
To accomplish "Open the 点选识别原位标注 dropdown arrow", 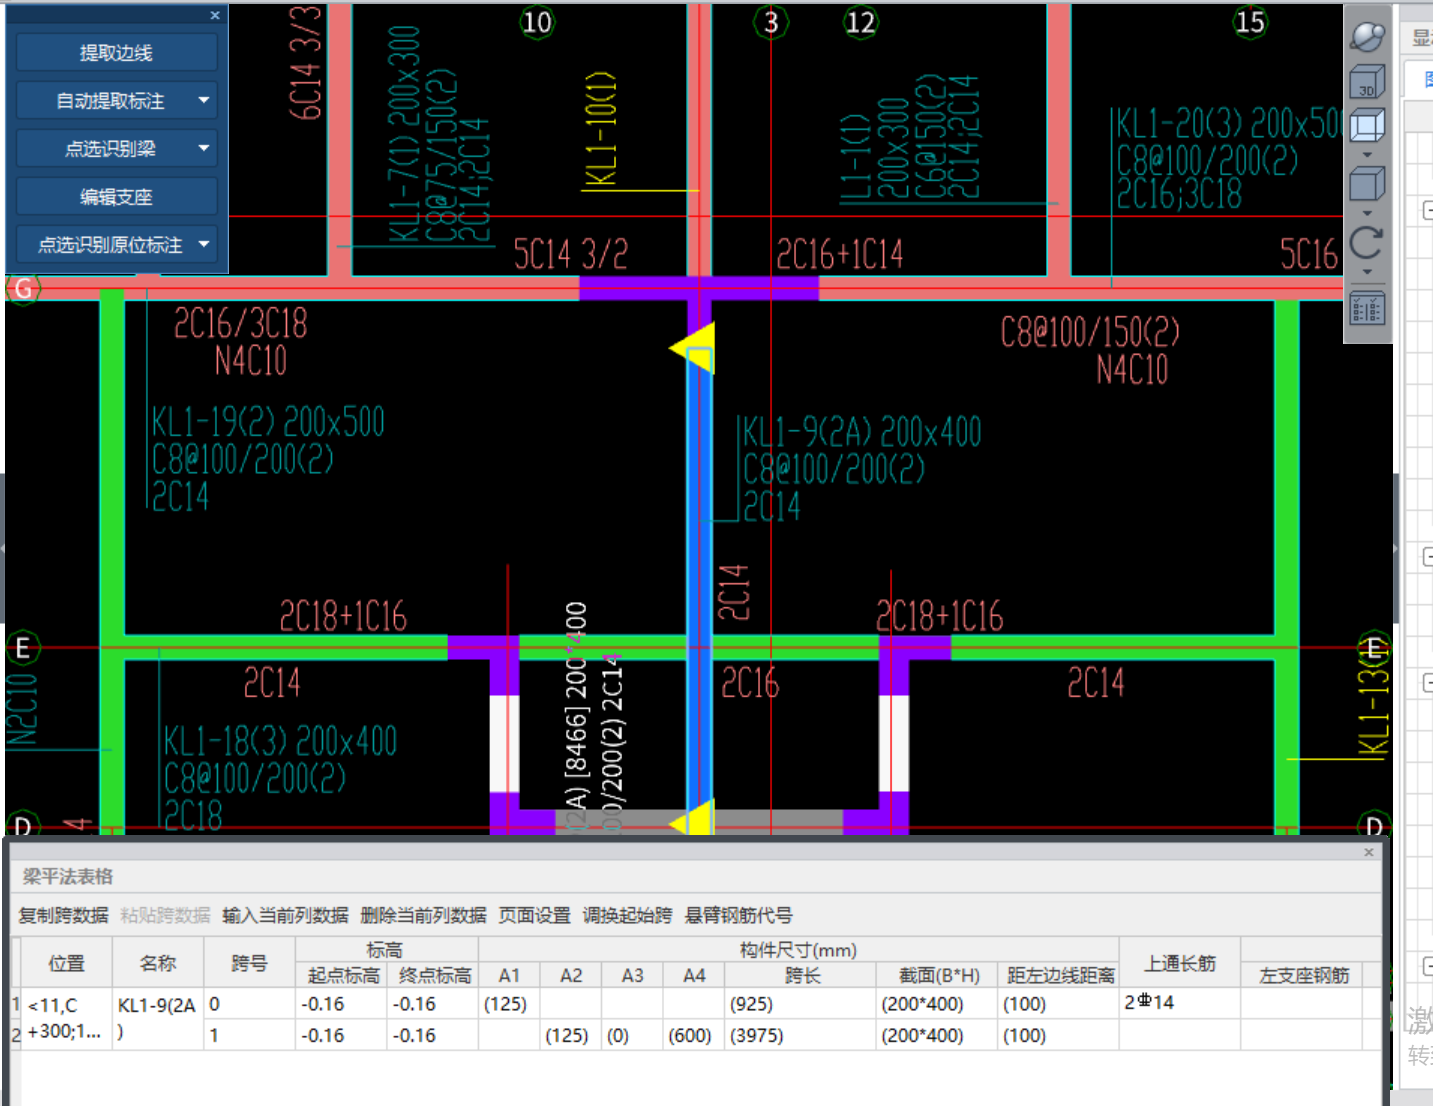I will click(x=204, y=244).
